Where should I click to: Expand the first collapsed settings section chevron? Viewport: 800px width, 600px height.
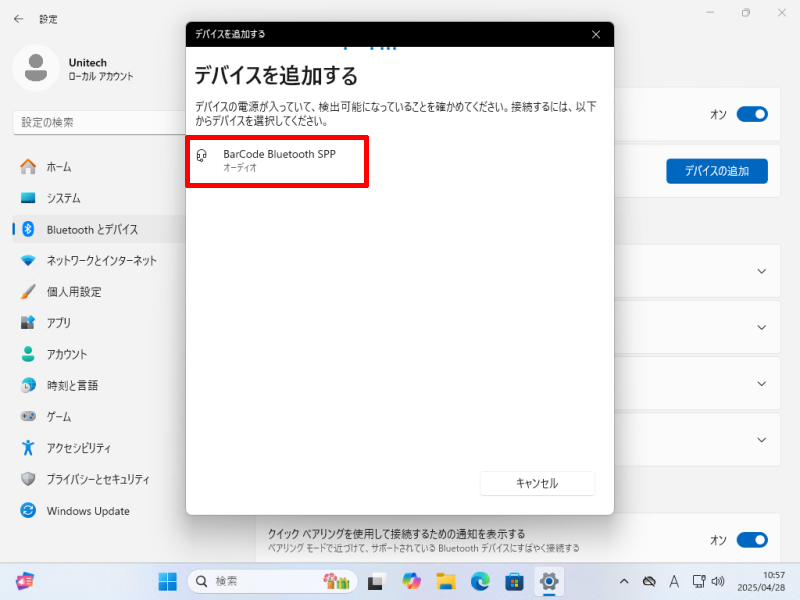761,271
